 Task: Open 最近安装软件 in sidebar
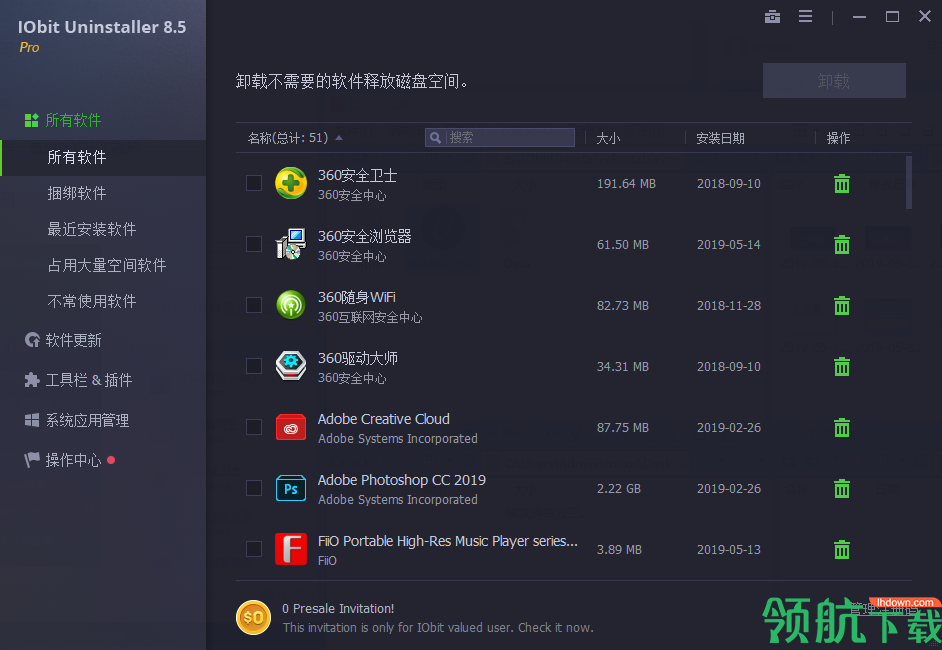pos(92,229)
